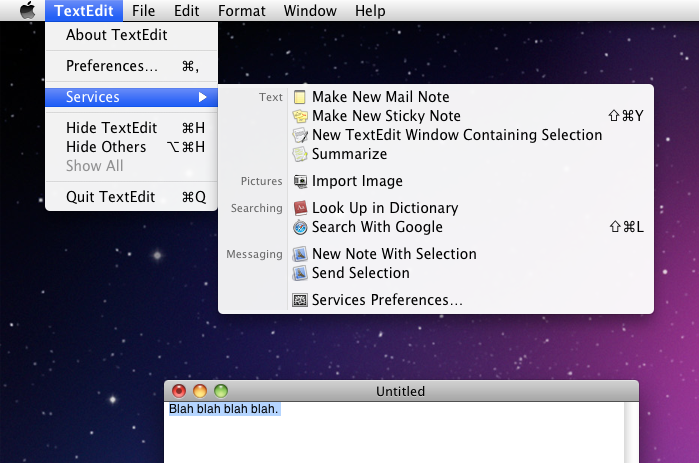Open the TextEdit application menu
The image size is (699, 463).
84,10
